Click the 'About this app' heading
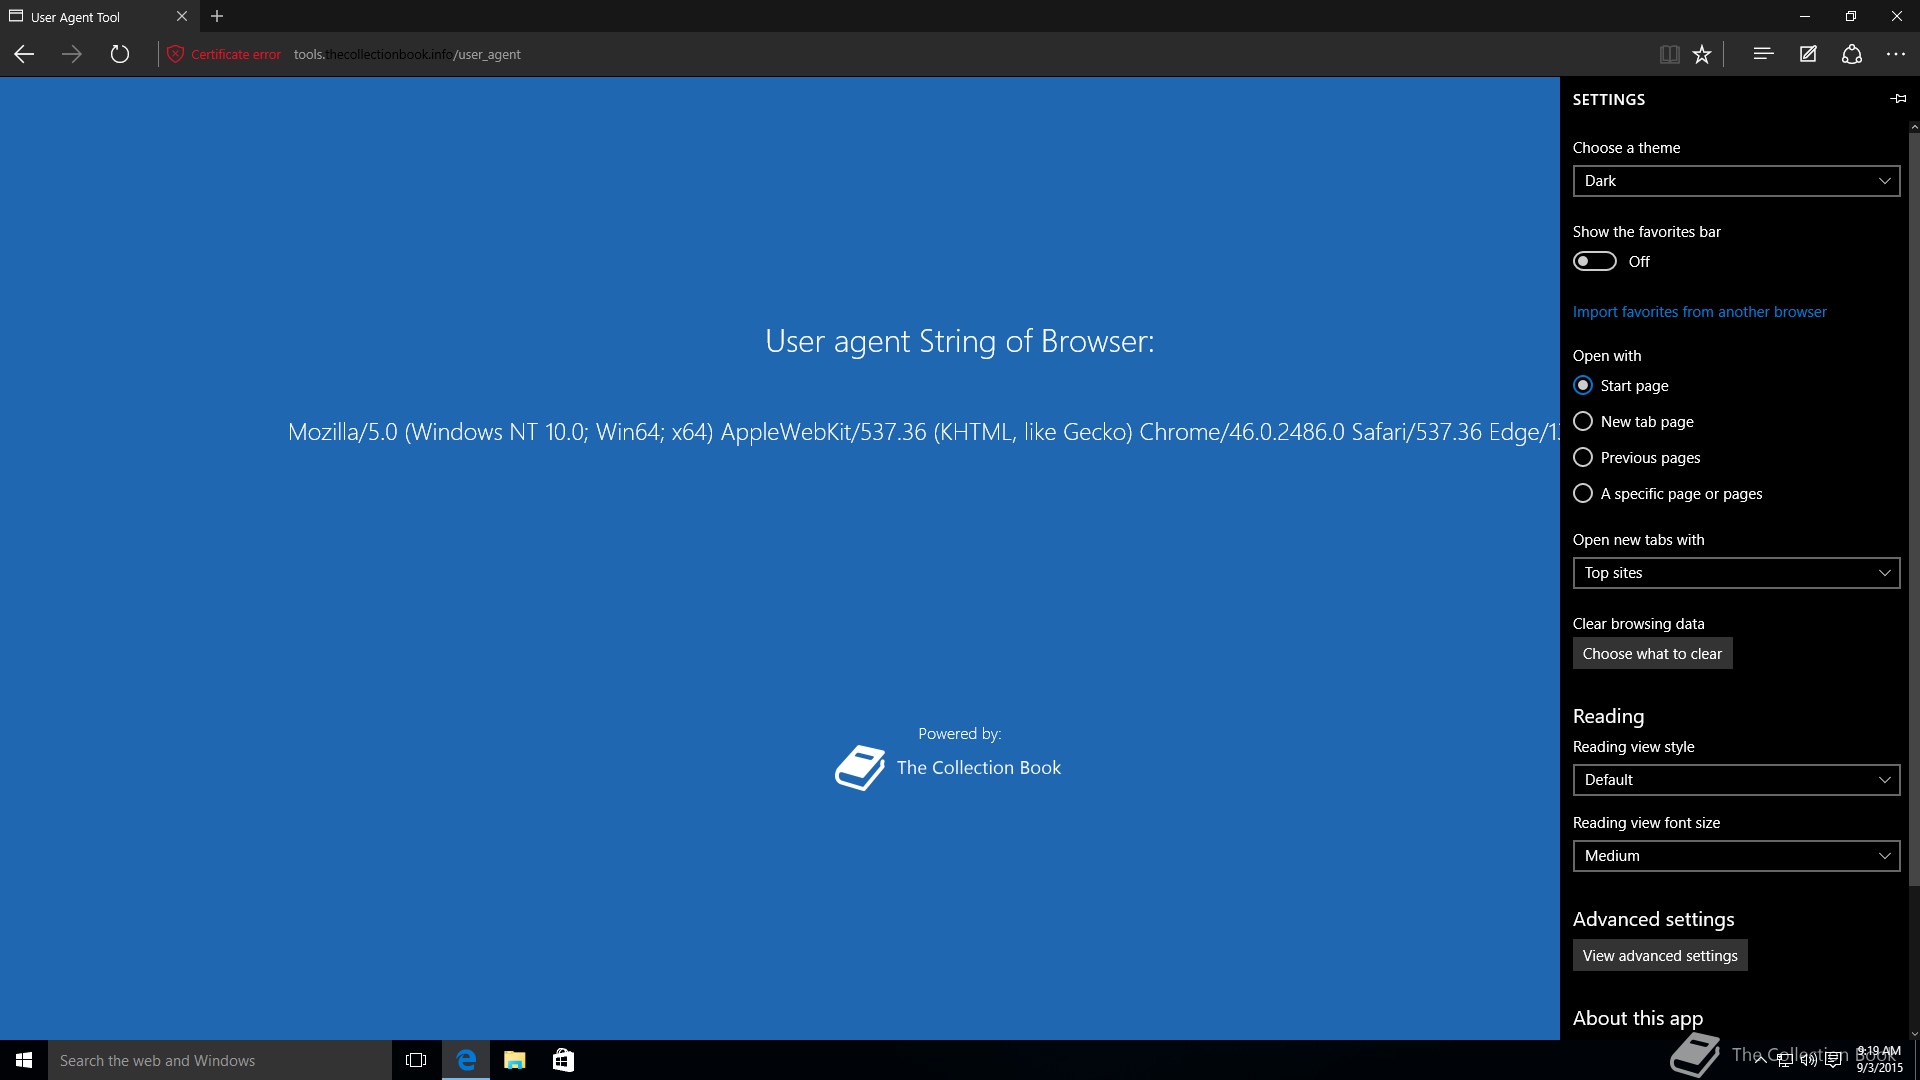The height and width of the screenshot is (1080, 1920). (1638, 1018)
